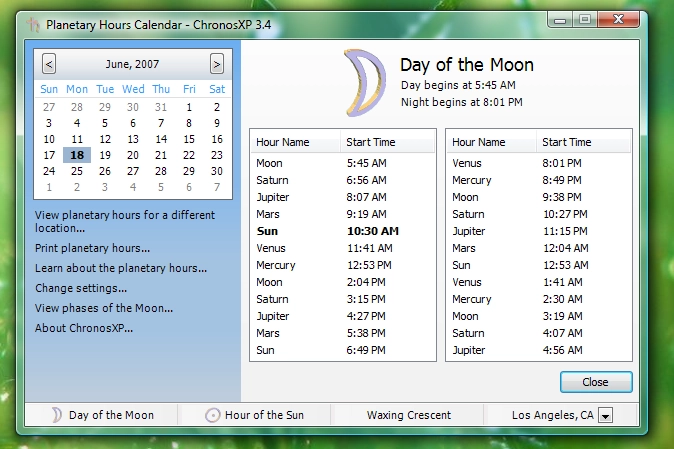This screenshot has width=674, height=449.
Task: Select the Moon 9:38 PM row
Action: [539, 197]
